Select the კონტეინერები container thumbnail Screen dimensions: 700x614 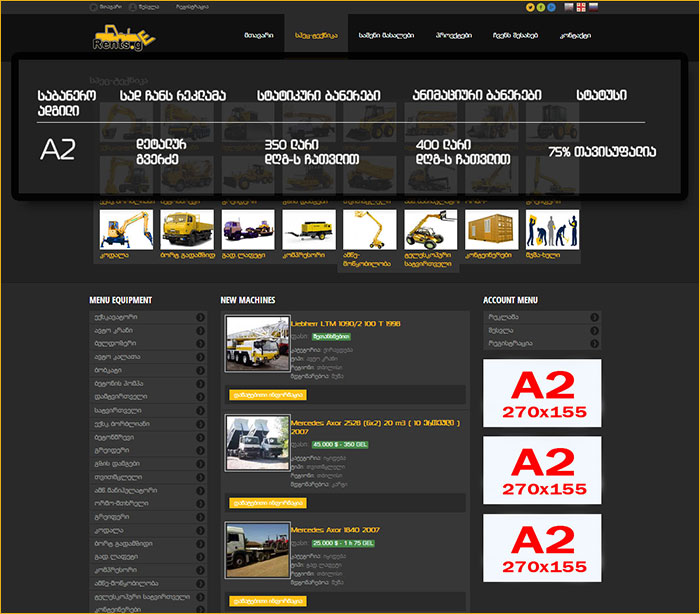coord(492,230)
